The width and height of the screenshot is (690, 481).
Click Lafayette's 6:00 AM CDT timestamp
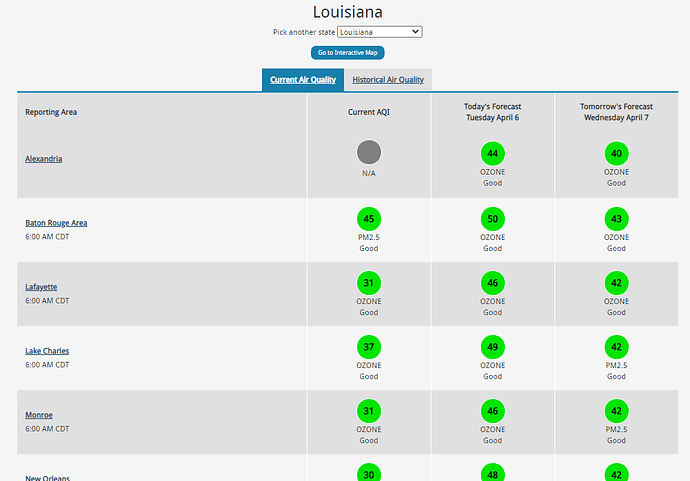(47, 301)
